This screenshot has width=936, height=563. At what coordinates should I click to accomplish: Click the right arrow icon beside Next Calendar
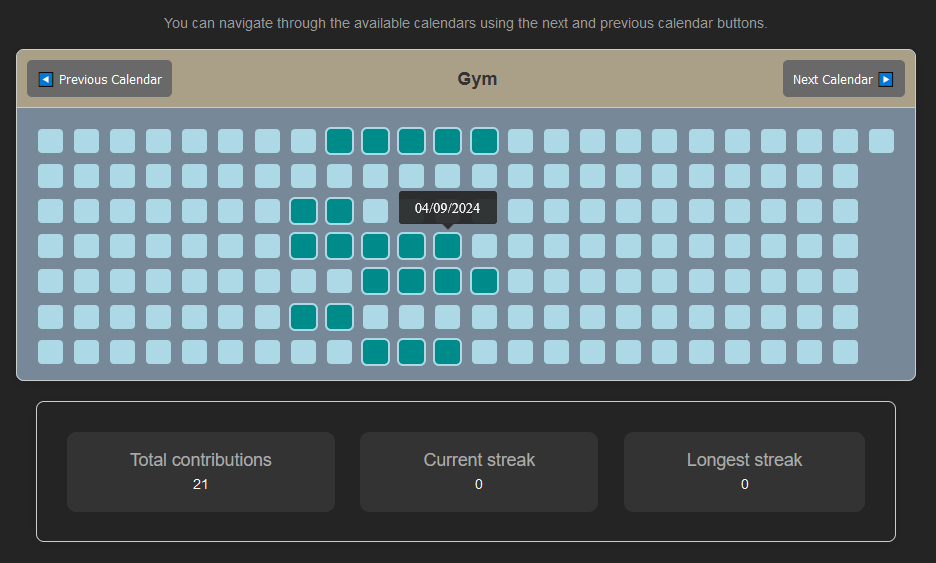point(885,79)
